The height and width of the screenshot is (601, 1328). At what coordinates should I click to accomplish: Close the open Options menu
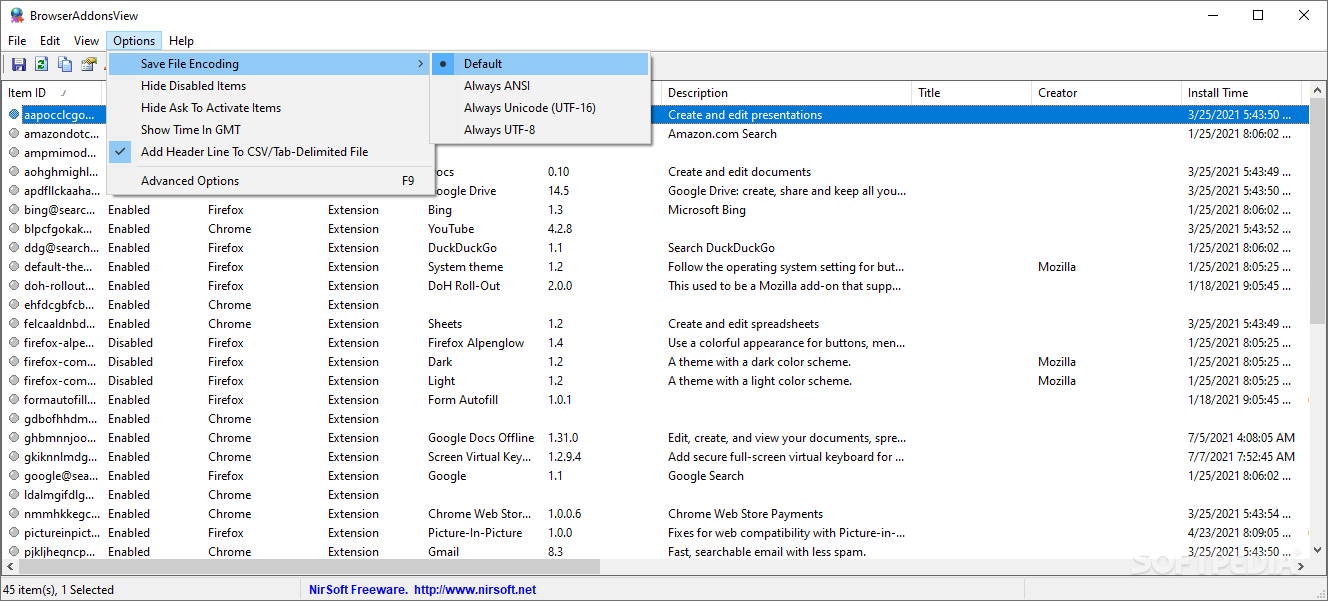click(x=134, y=41)
